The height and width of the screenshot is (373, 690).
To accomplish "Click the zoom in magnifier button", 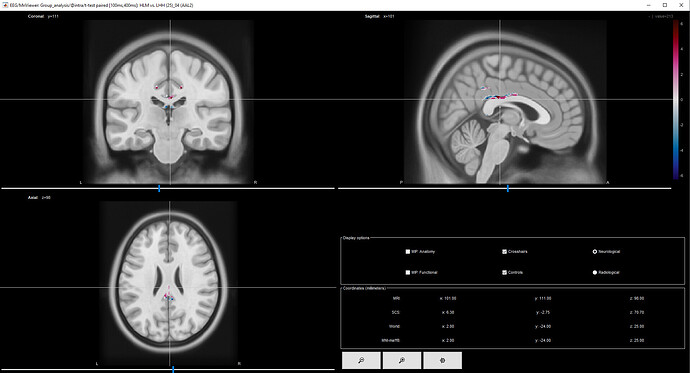I will 402,360.
